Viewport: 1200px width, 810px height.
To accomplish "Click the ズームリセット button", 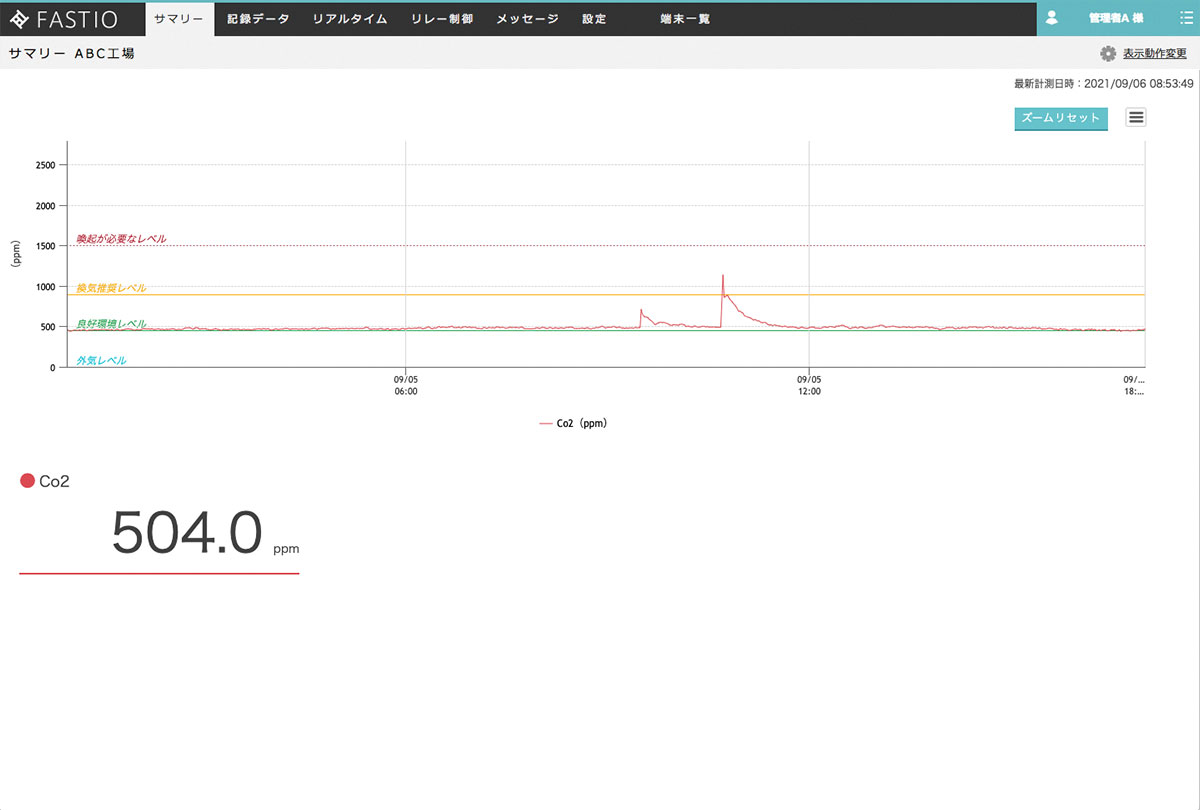I will click(1061, 118).
